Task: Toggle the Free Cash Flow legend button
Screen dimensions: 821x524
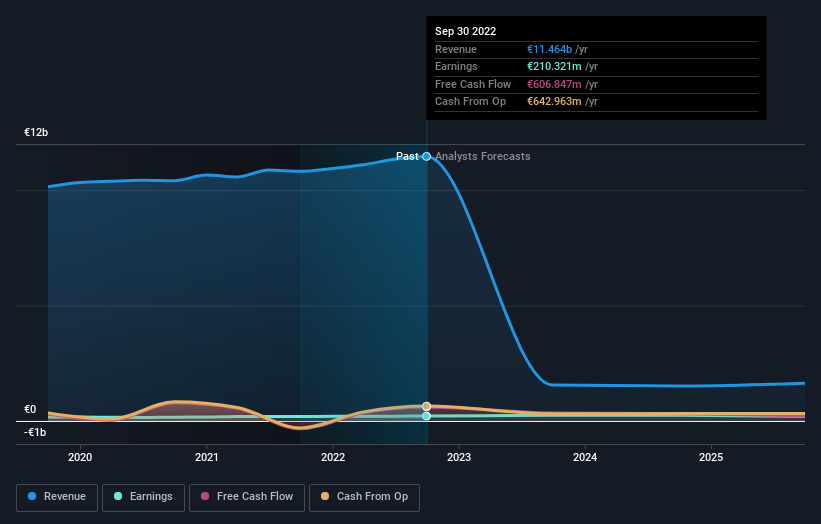Action: pyautogui.click(x=247, y=497)
